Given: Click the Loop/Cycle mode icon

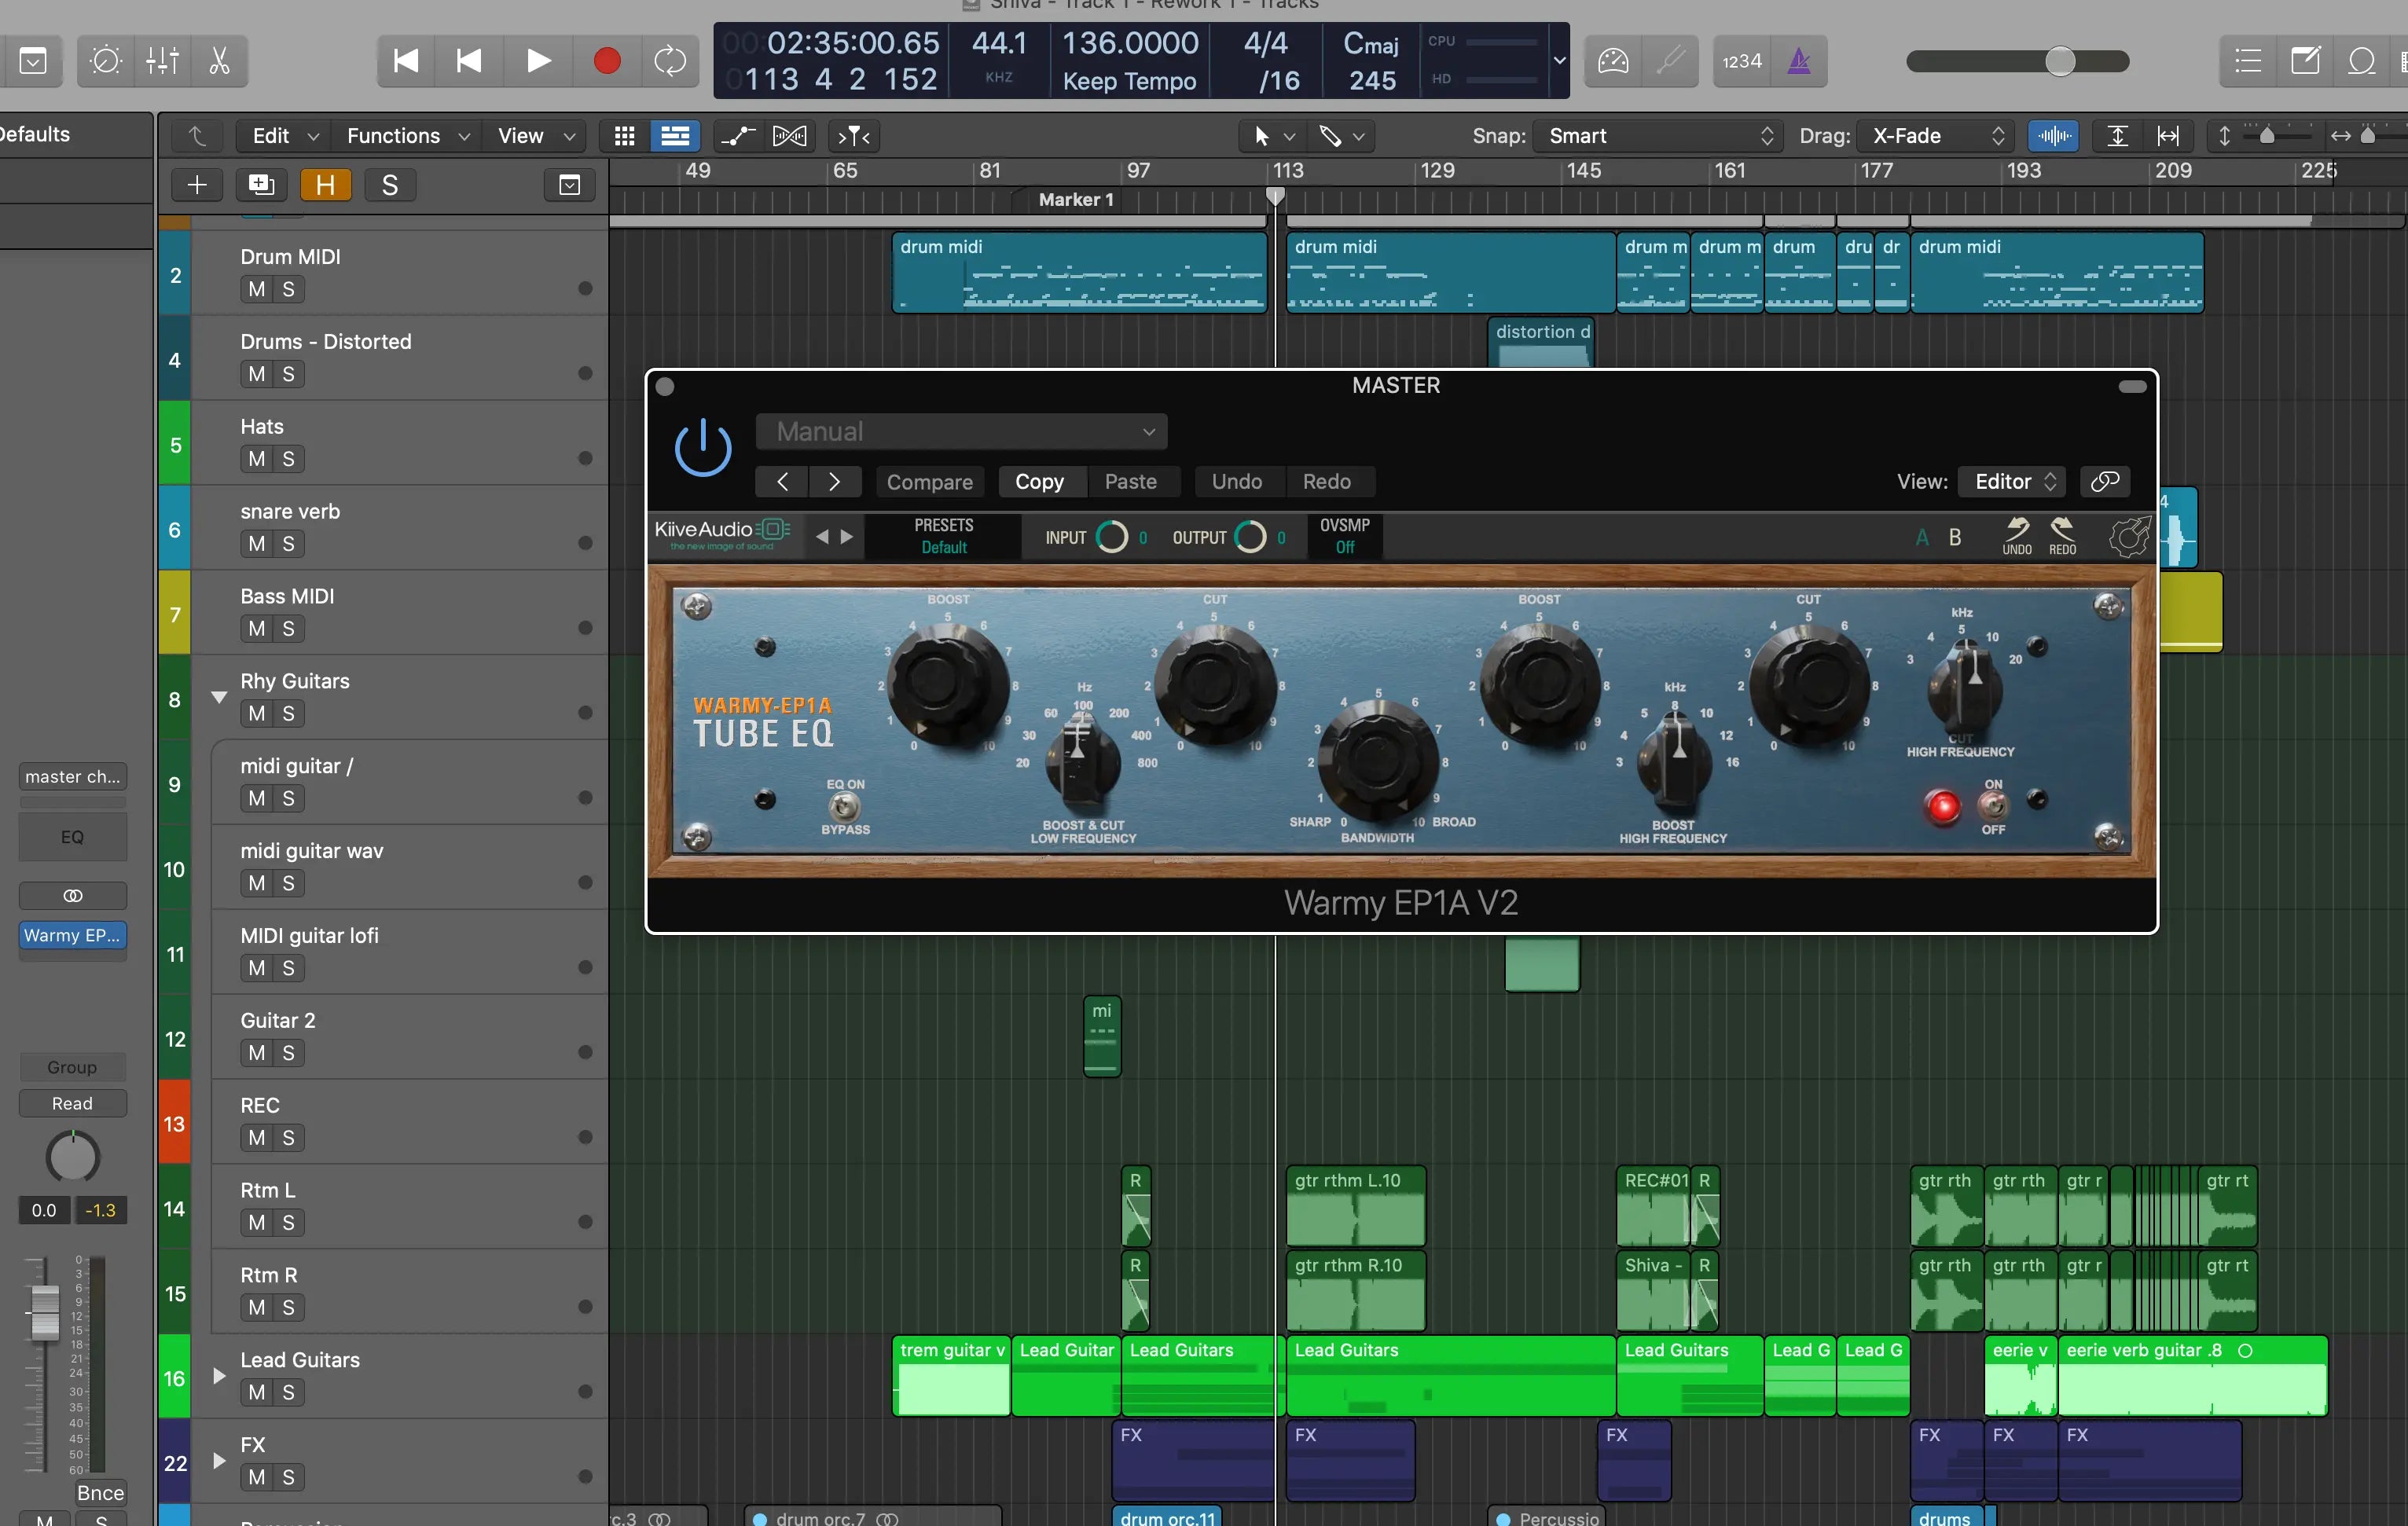Looking at the screenshot, I should click(x=672, y=60).
